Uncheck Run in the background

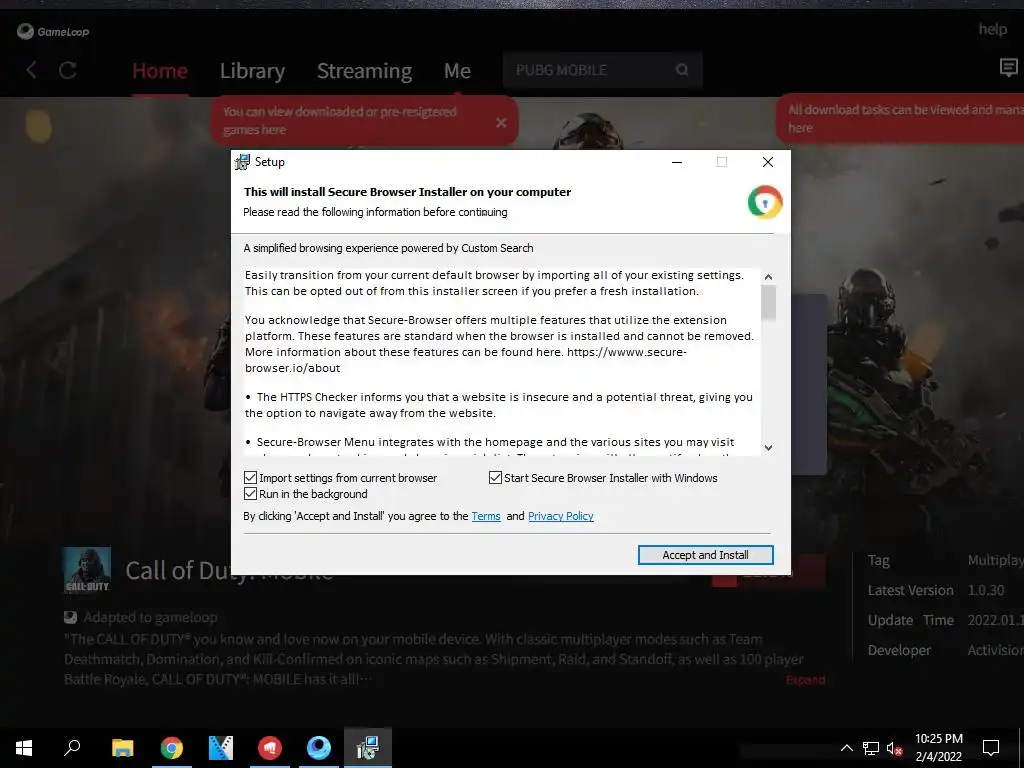(250, 494)
